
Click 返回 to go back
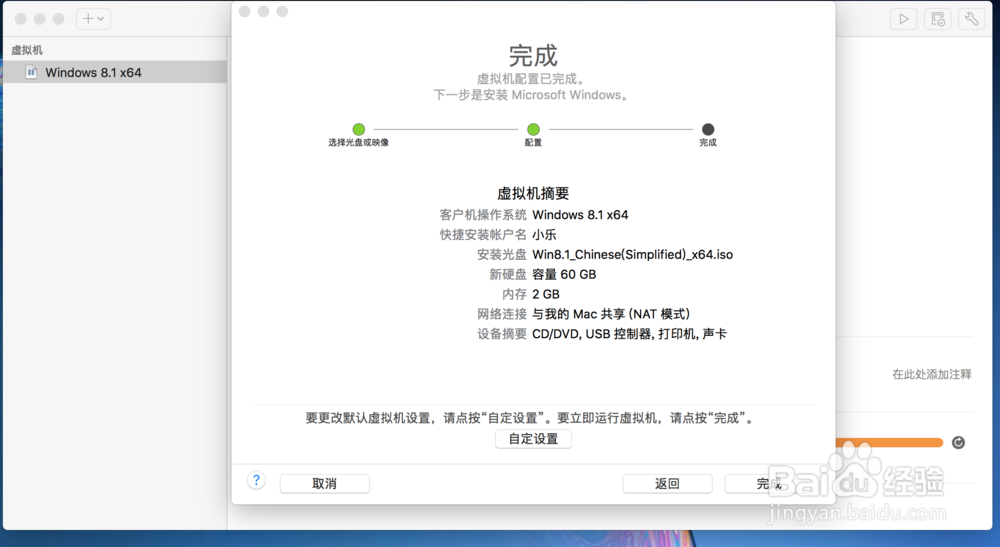tap(667, 484)
